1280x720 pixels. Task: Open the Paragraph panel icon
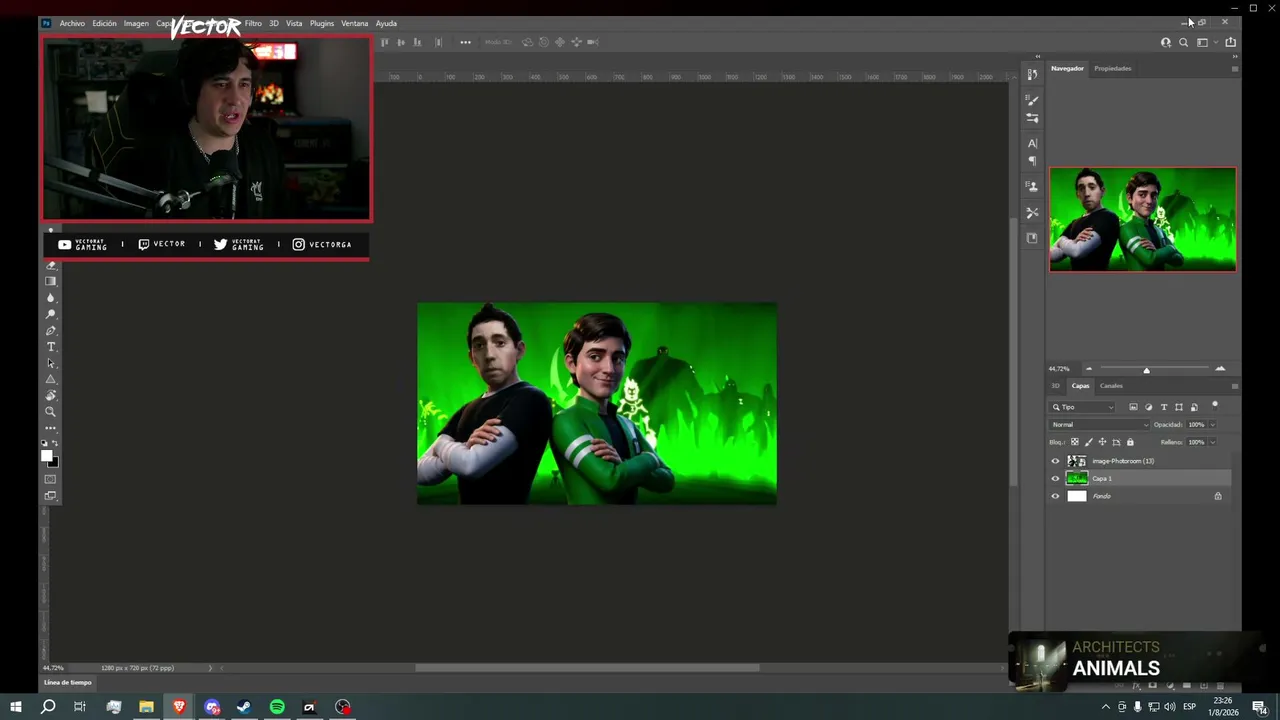tap(1032, 161)
